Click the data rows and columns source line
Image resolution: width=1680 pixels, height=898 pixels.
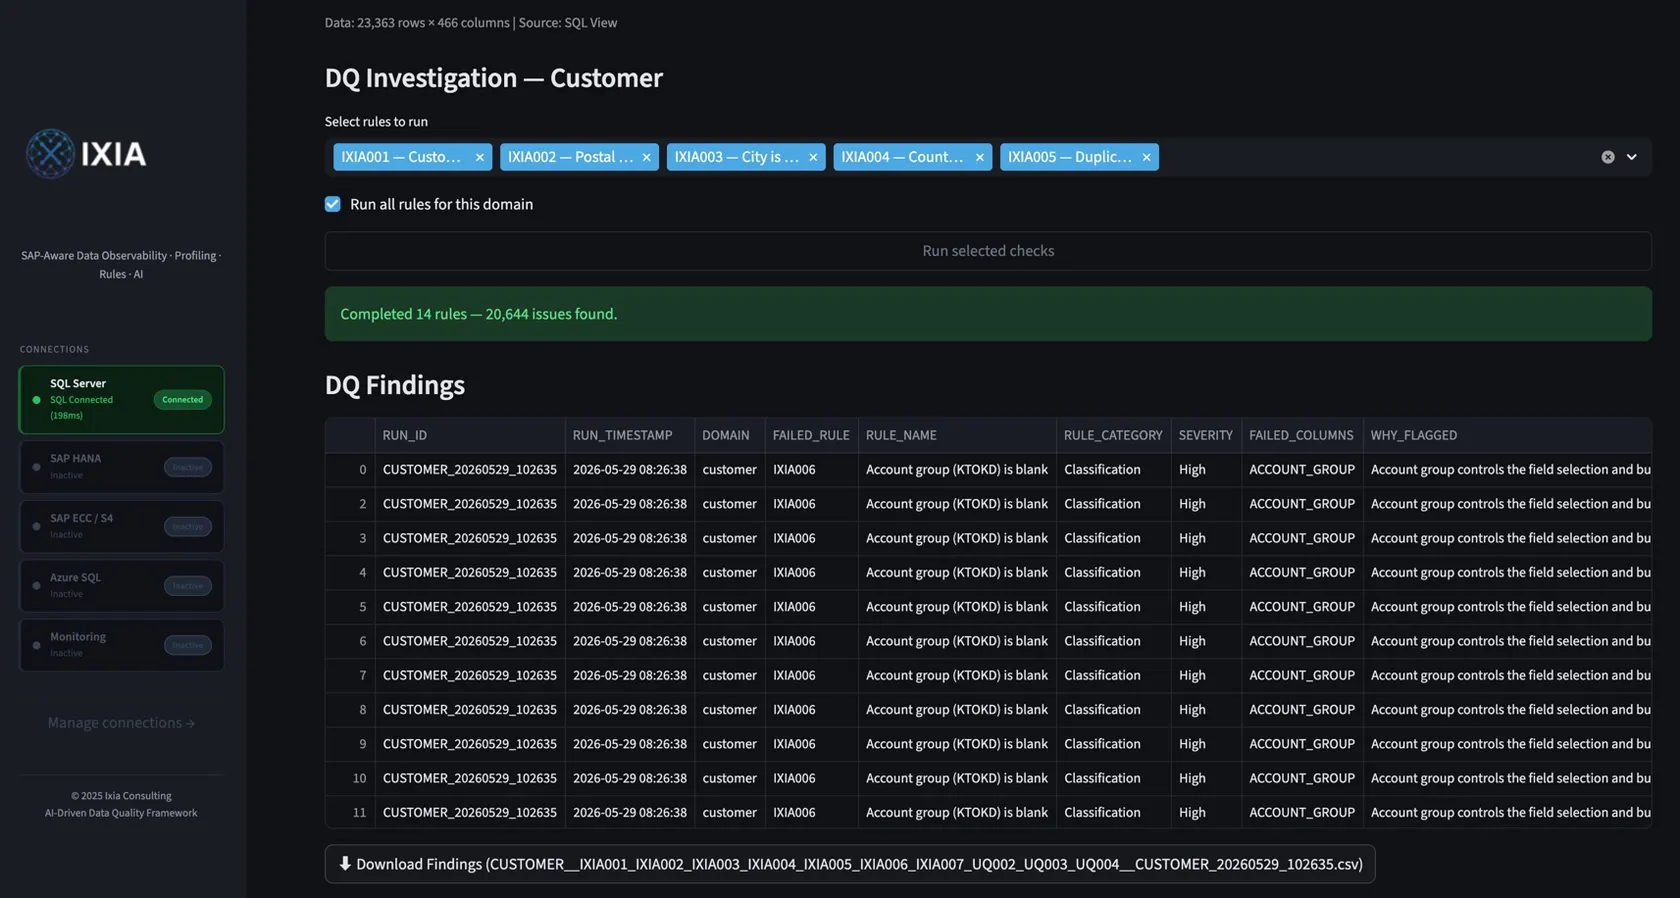pos(471,22)
